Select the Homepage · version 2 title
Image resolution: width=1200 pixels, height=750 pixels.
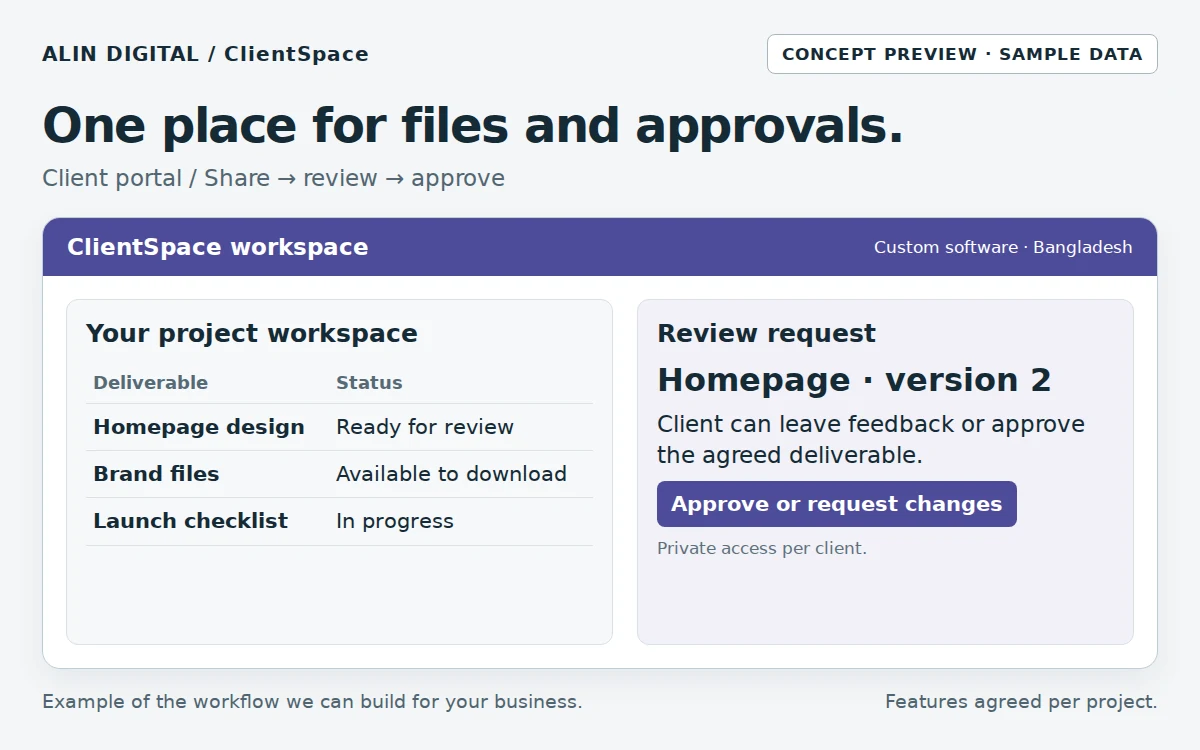tap(854, 380)
